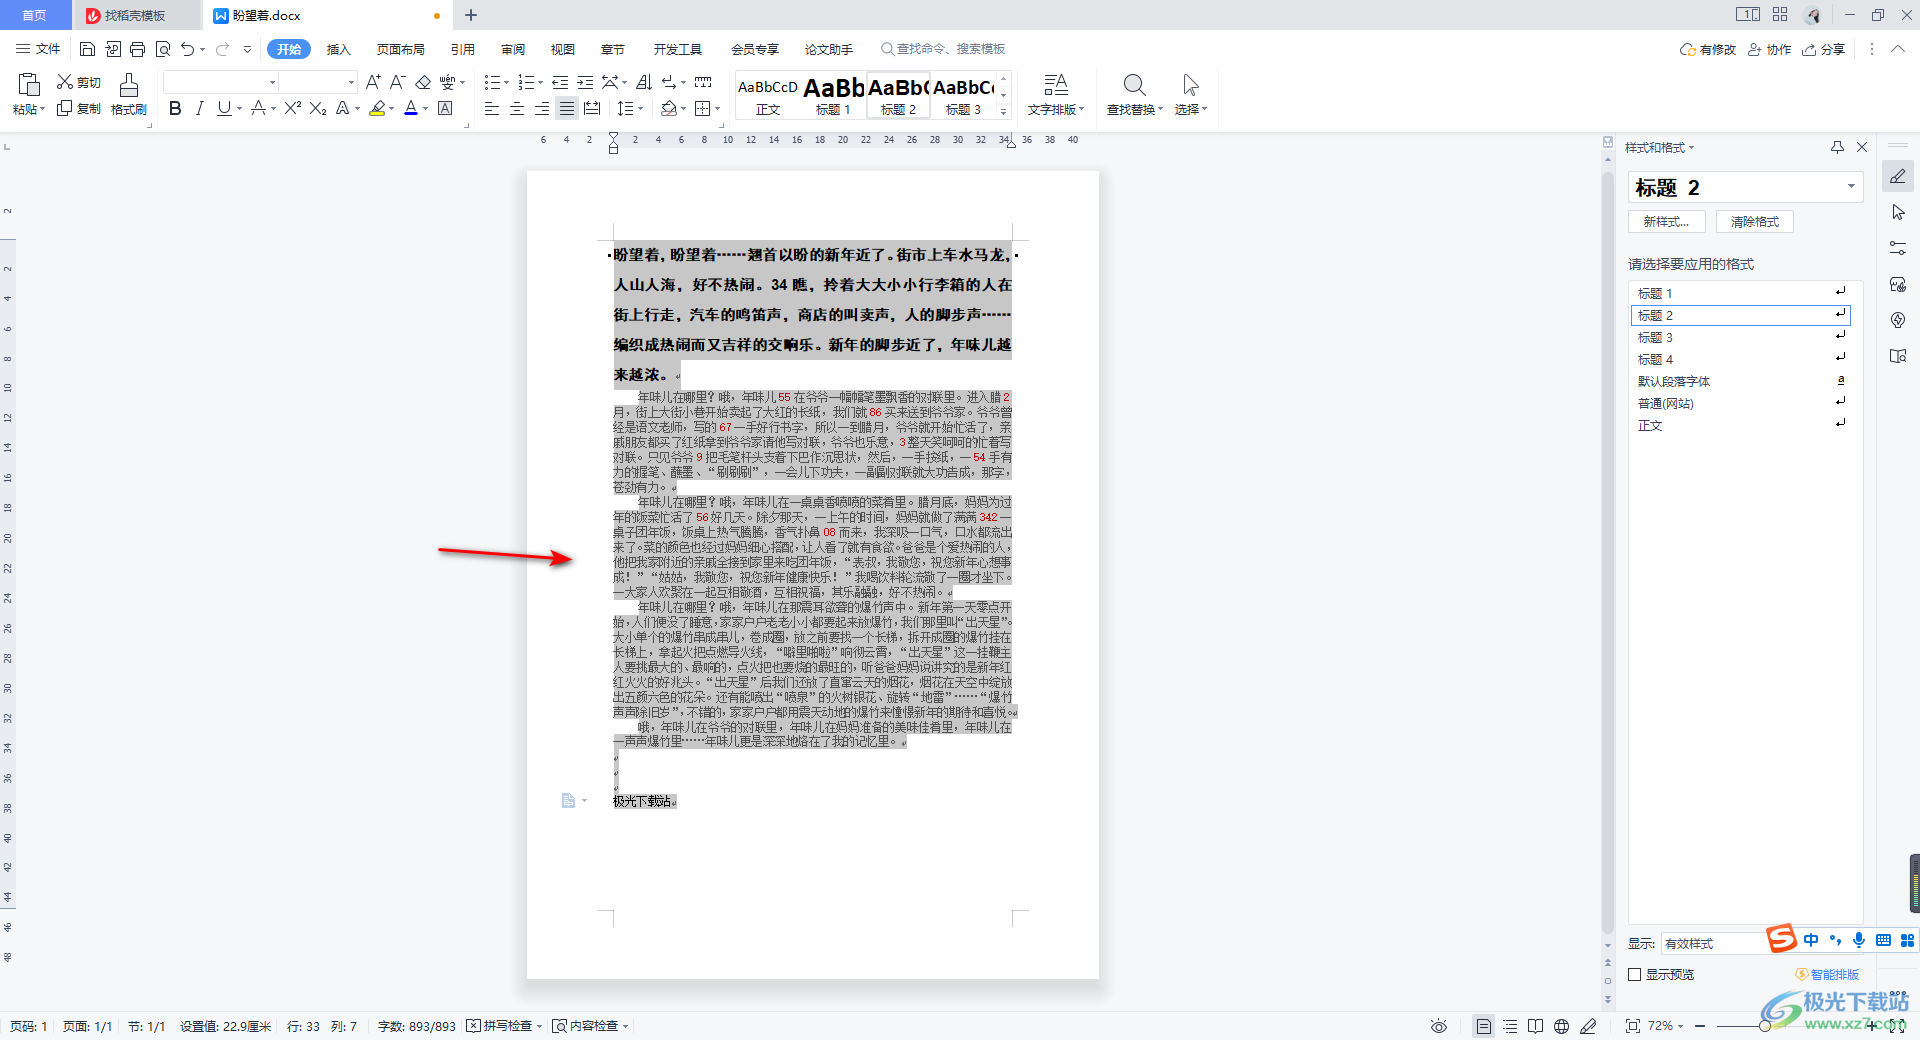Click the 分享 share button
Viewport: 1920px width, 1040px height.
click(x=1824, y=49)
